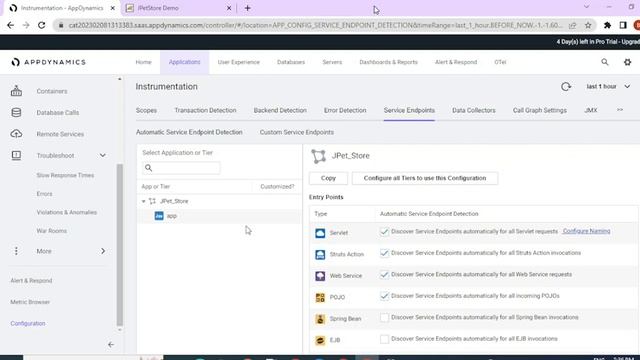Click the refresh icon beside last 1 hour

(566, 87)
